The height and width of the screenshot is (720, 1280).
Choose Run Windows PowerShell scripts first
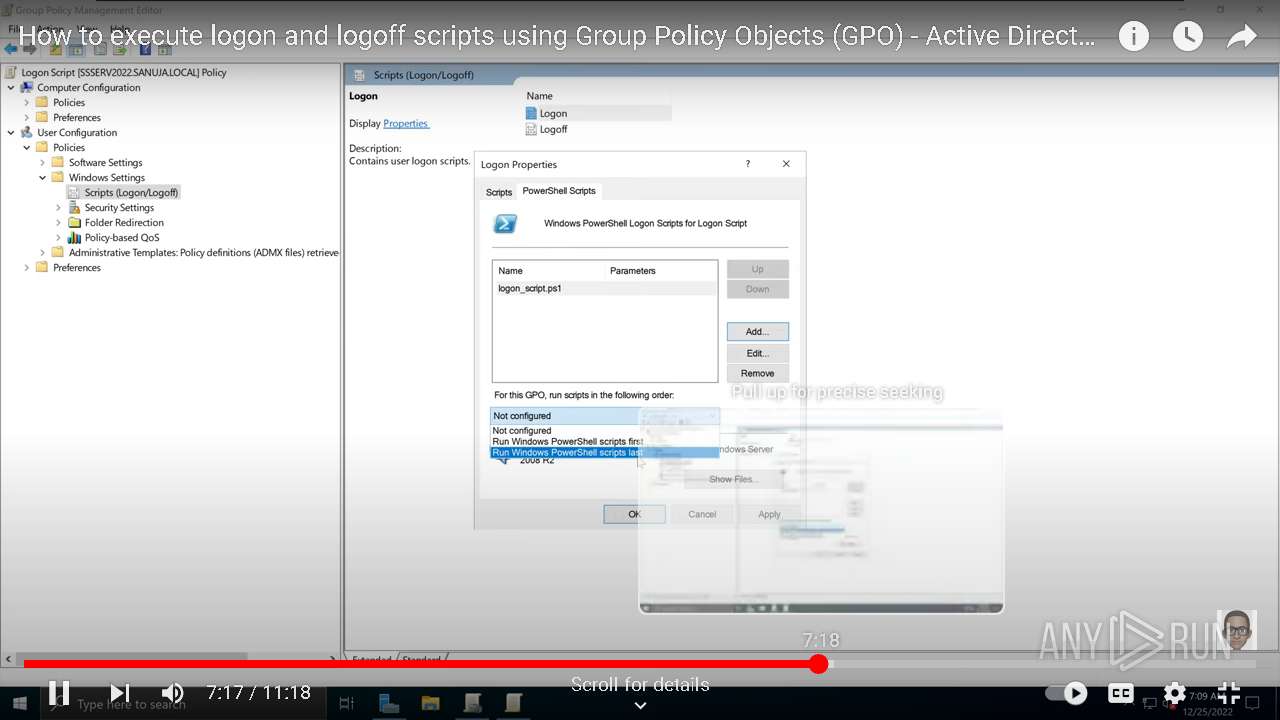click(605, 441)
